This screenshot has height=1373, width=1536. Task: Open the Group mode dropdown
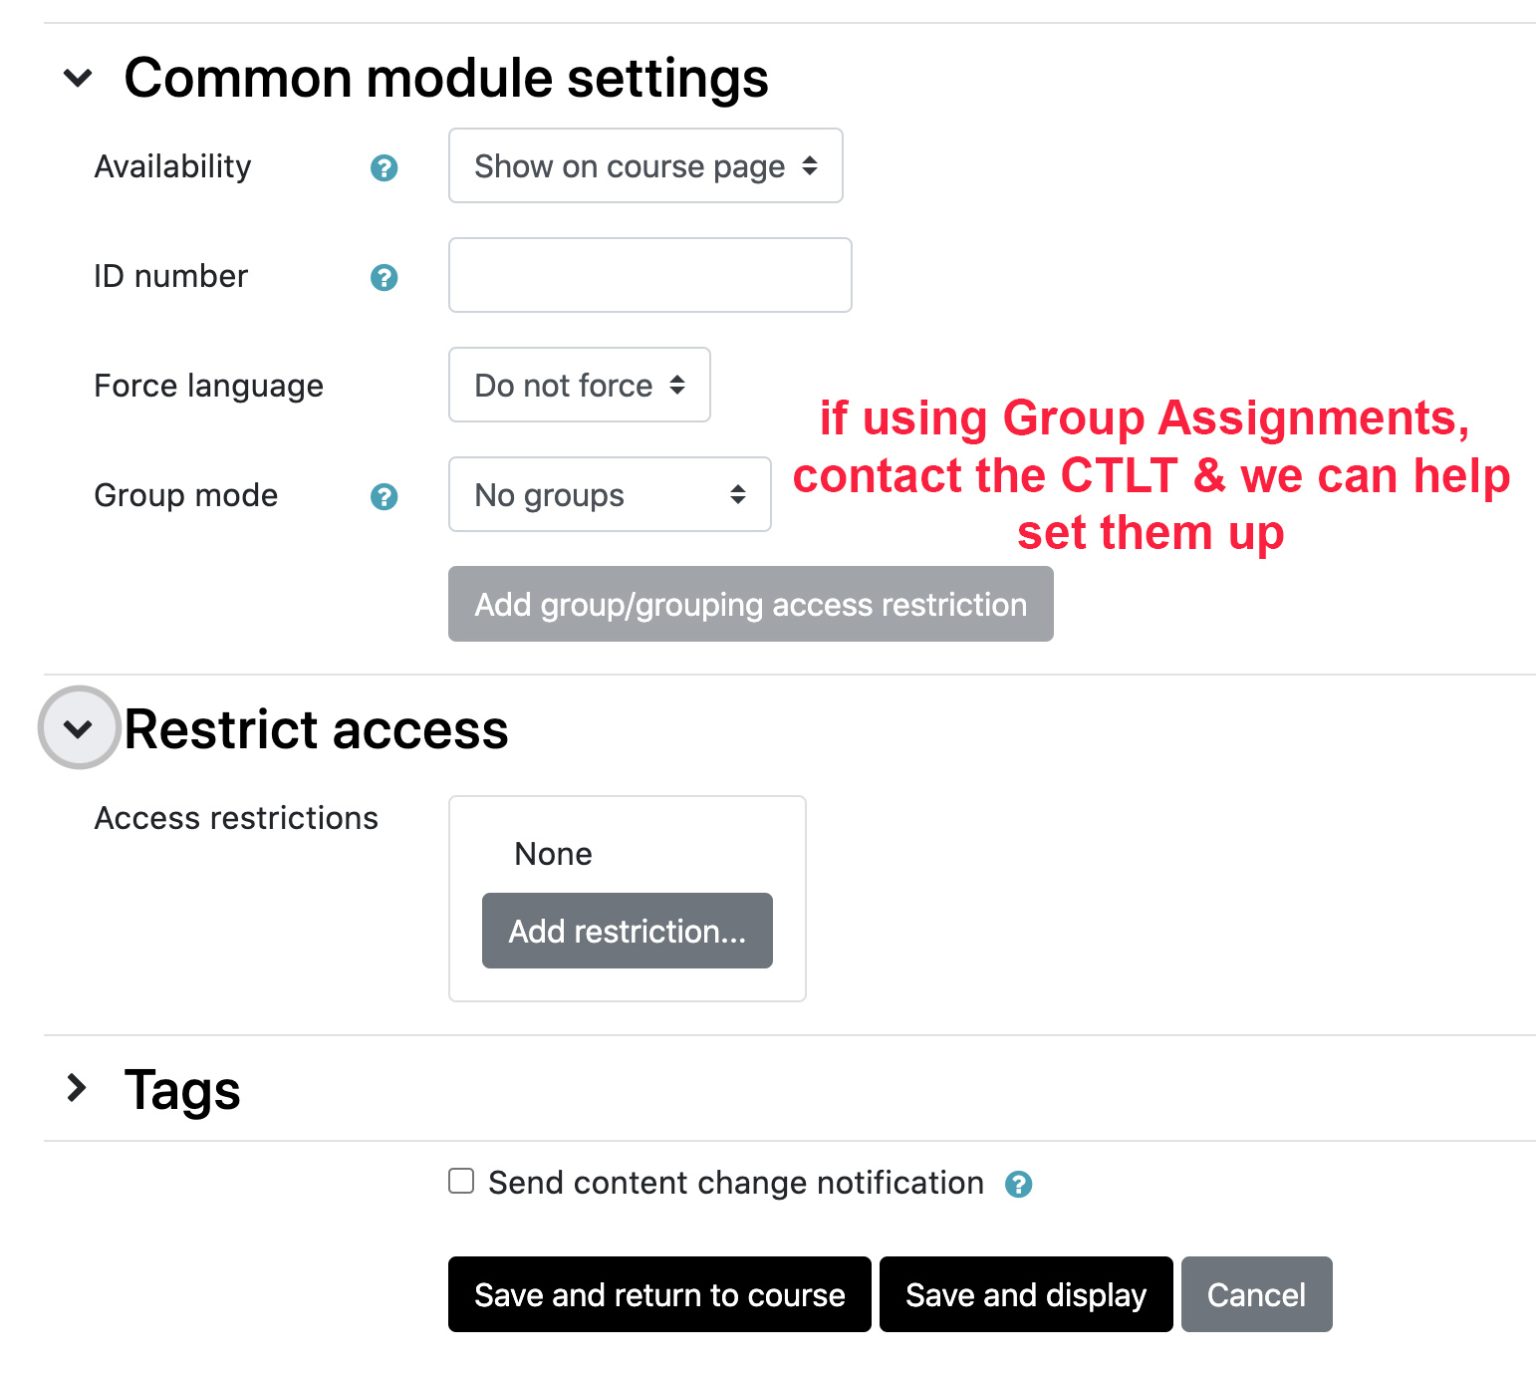[x=609, y=494]
